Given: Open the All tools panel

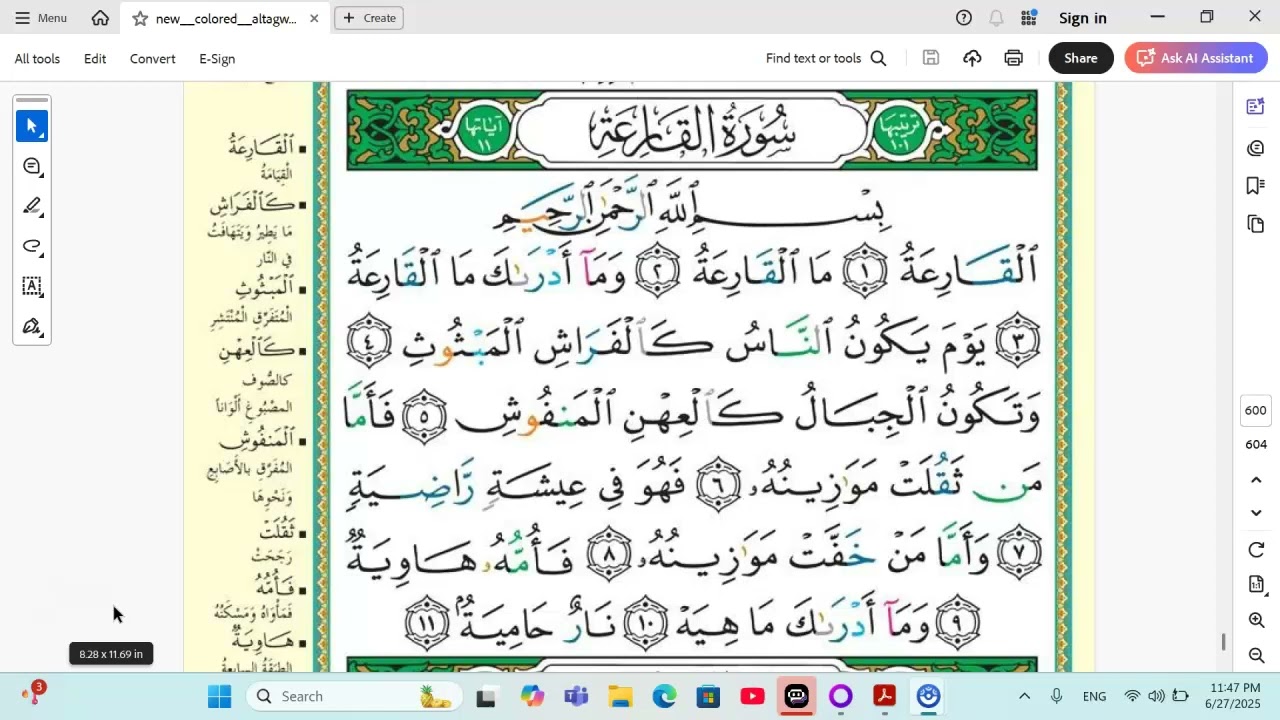Looking at the screenshot, I should (37, 59).
